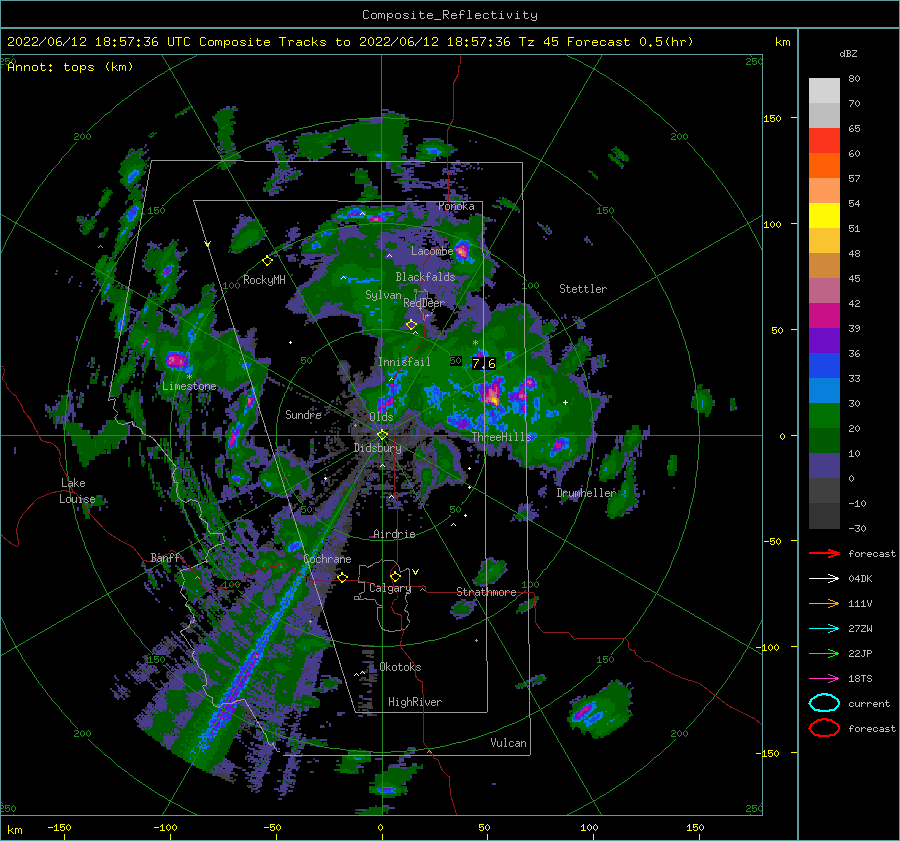Click the RockyMH label on map
Viewport: 900px width, 841px height.
pos(264,280)
